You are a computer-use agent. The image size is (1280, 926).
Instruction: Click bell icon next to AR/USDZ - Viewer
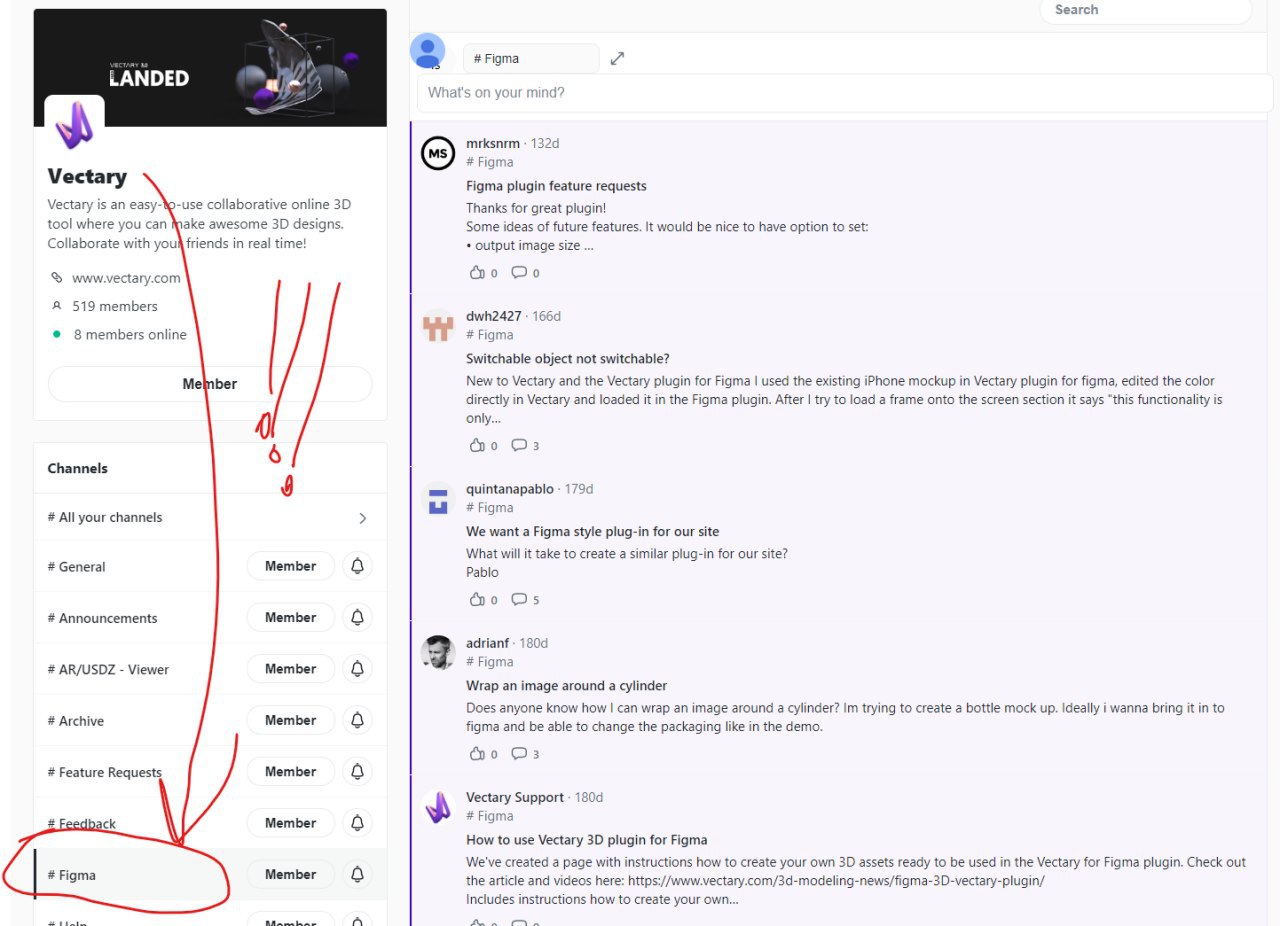357,669
